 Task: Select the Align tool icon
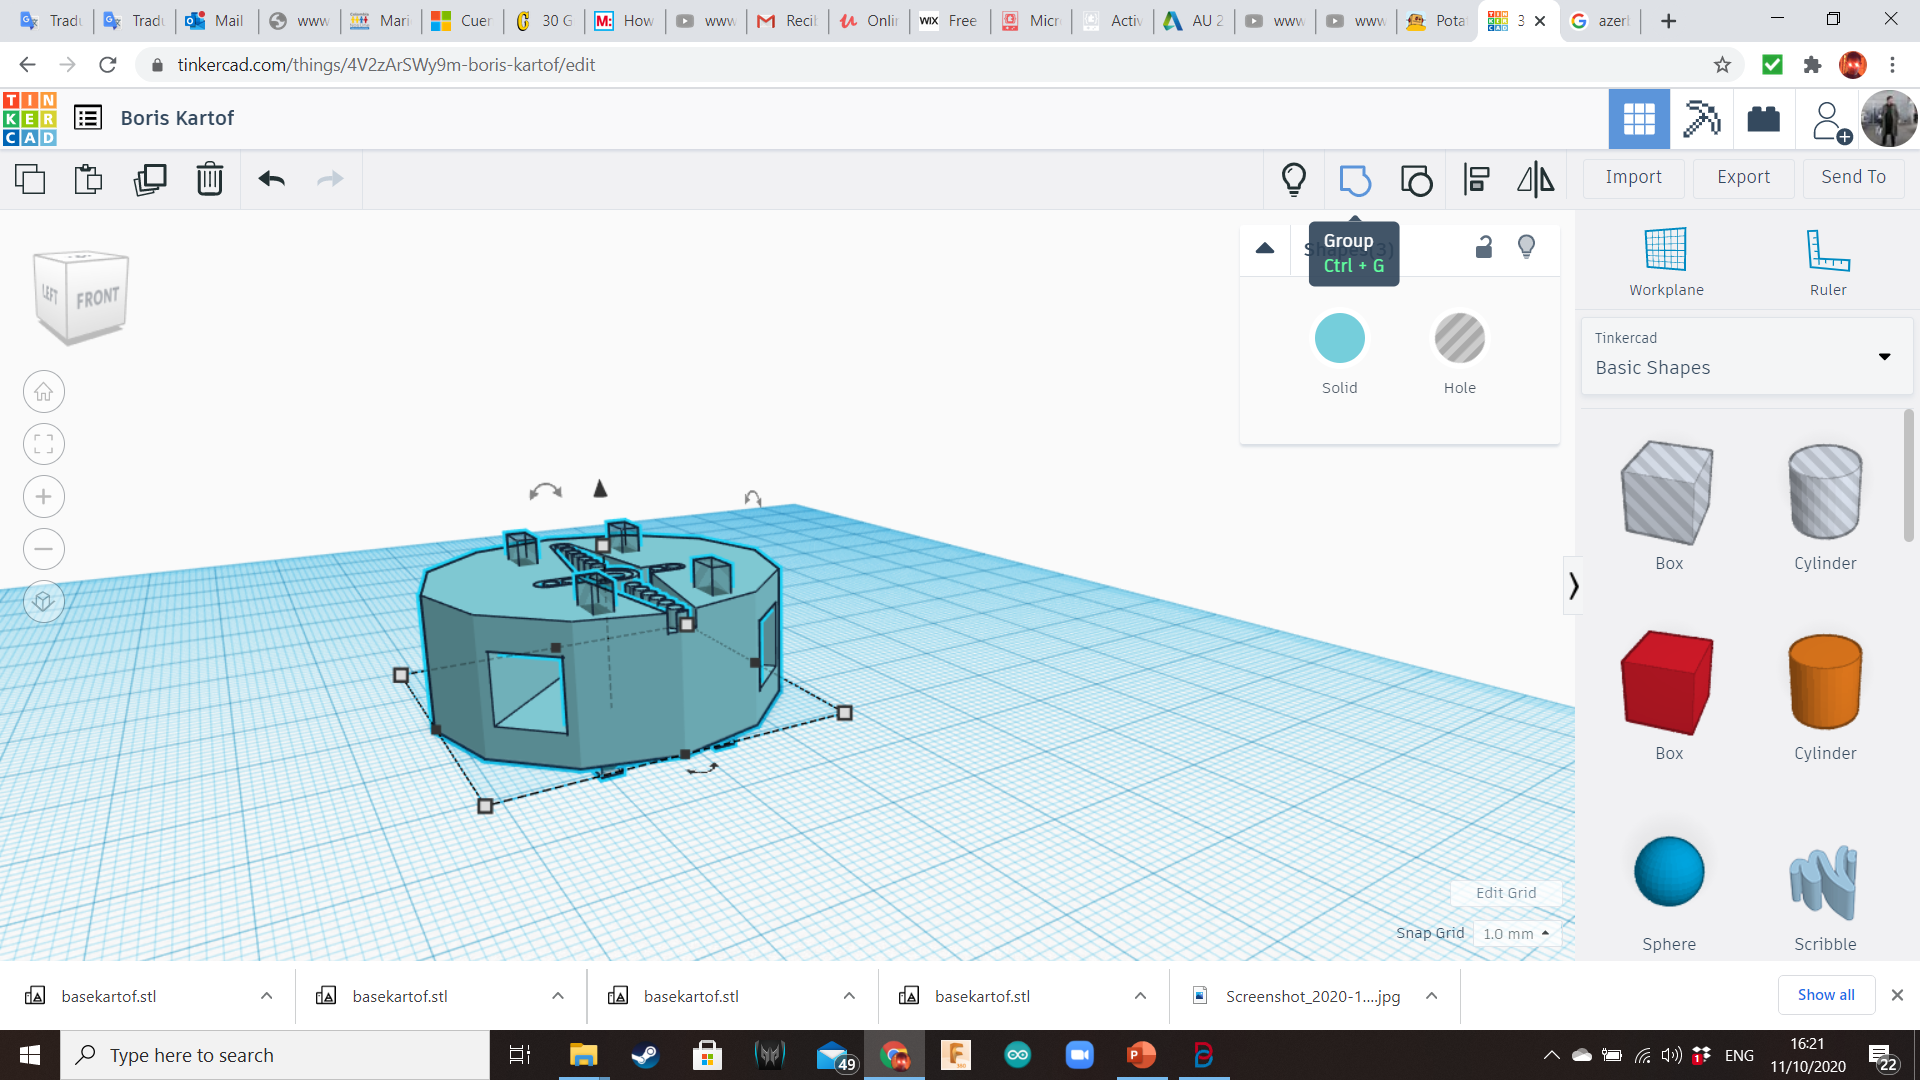pos(1476,180)
